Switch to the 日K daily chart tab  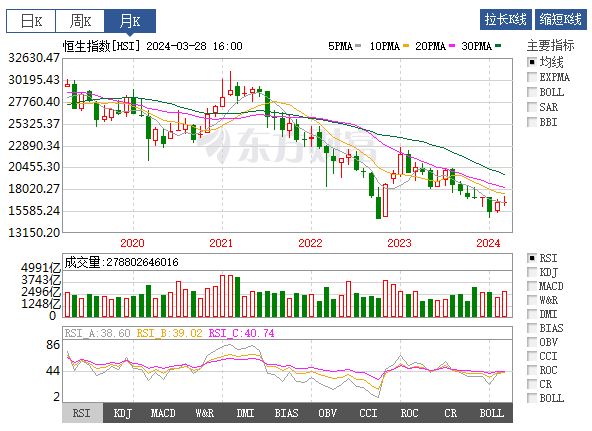[x=31, y=21]
